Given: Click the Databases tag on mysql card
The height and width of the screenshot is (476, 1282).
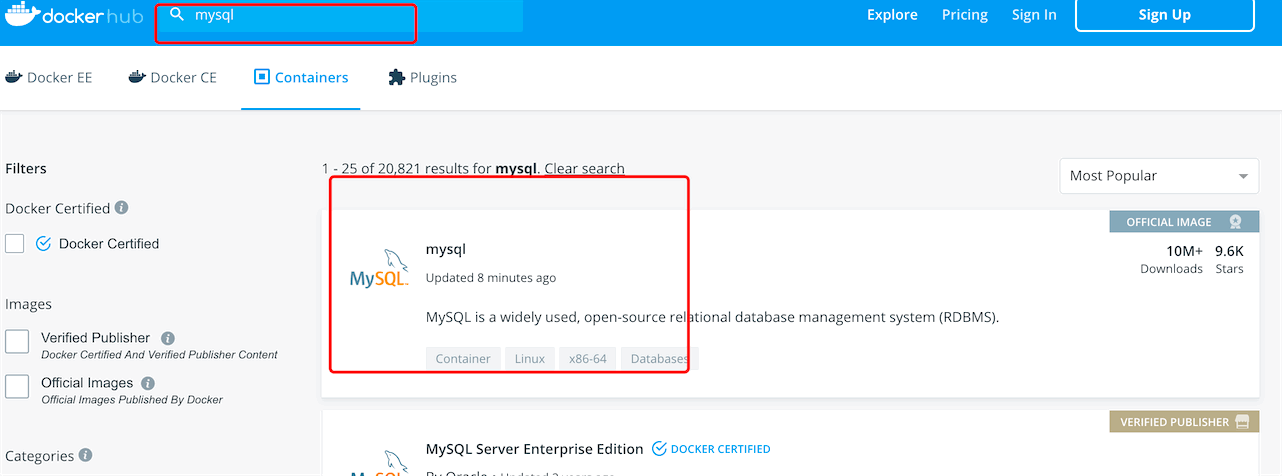Looking at the screenshot, I should coord(659,358).
